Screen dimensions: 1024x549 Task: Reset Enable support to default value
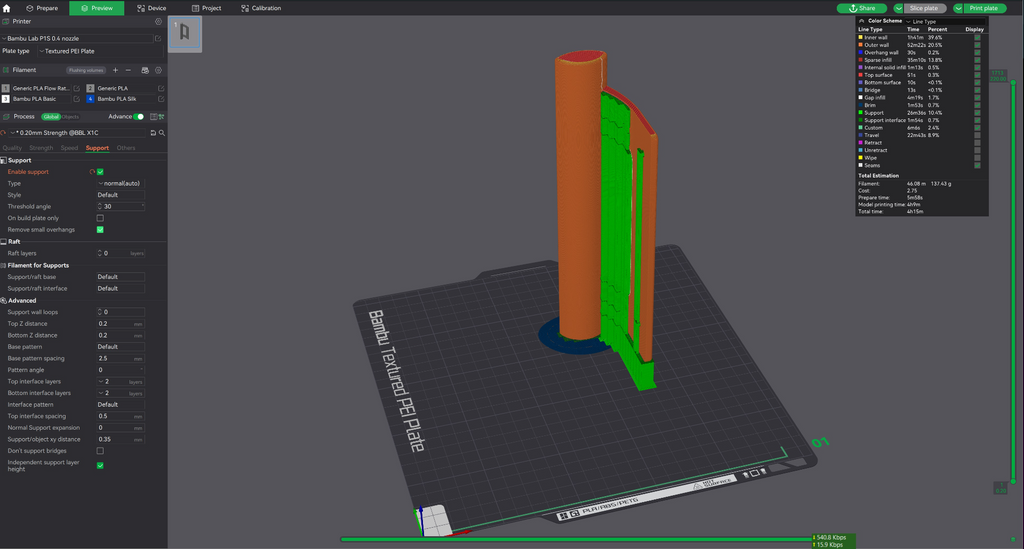(92, 172)
